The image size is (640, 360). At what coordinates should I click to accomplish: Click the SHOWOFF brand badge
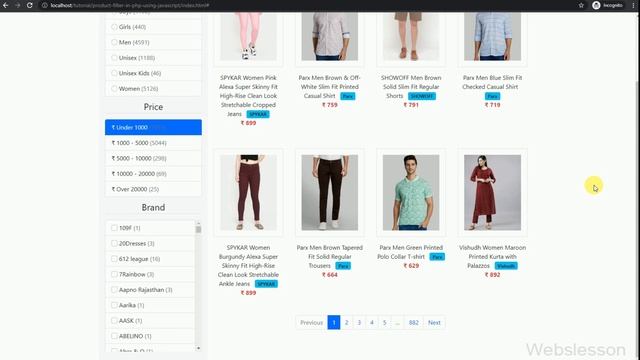pos(422,96)
